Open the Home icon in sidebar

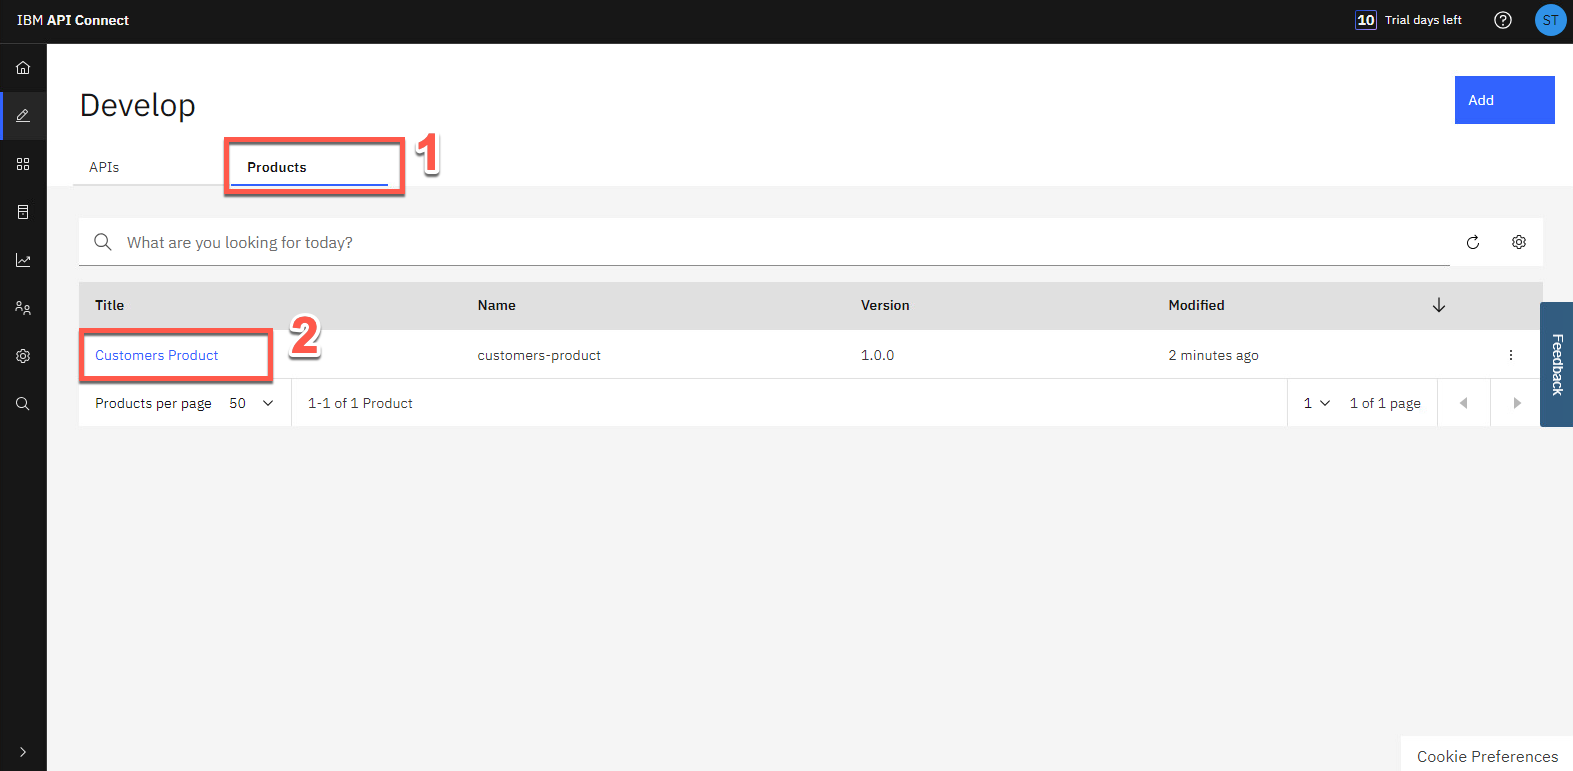tap(23, 68)
